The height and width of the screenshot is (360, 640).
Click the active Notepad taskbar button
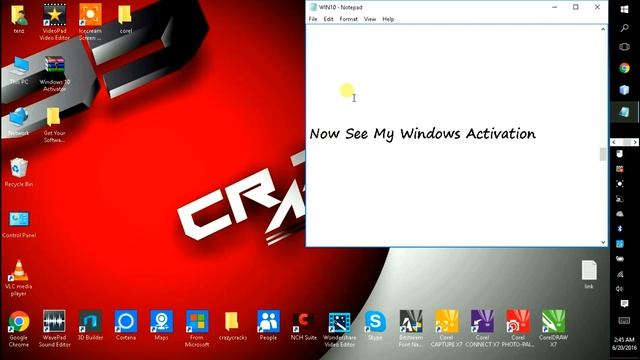624,111
